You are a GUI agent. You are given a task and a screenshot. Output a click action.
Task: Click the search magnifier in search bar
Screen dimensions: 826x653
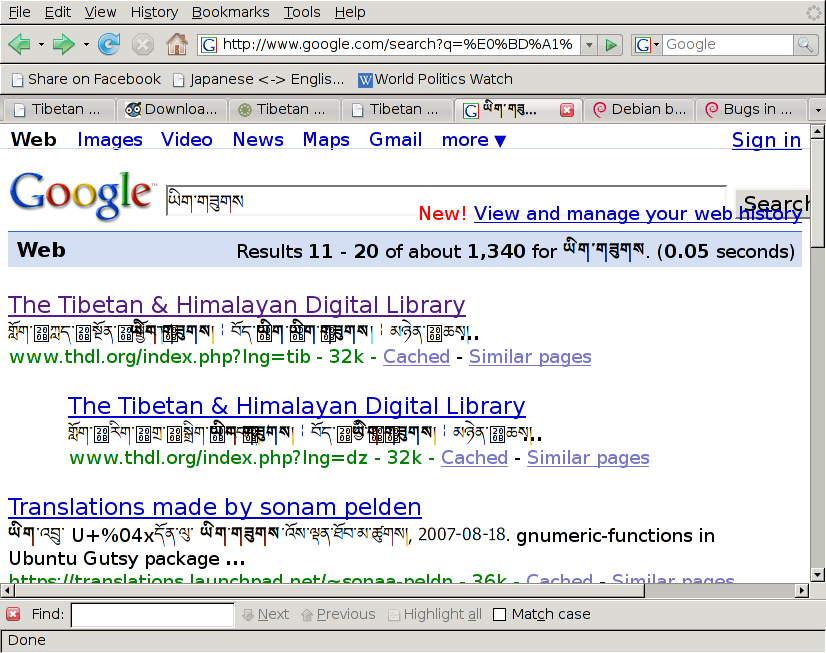coord(805,45)
